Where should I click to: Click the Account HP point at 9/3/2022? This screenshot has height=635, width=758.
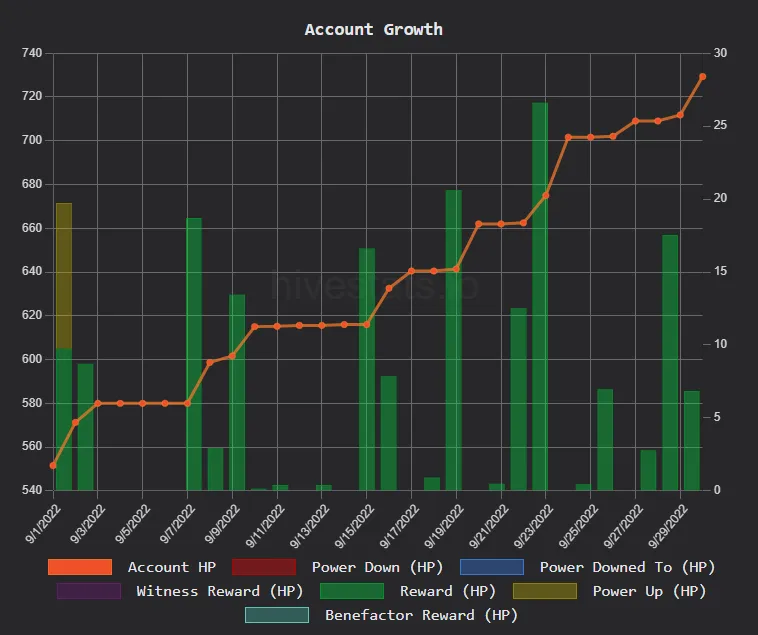pyautogui.click(x=98, y=403)
